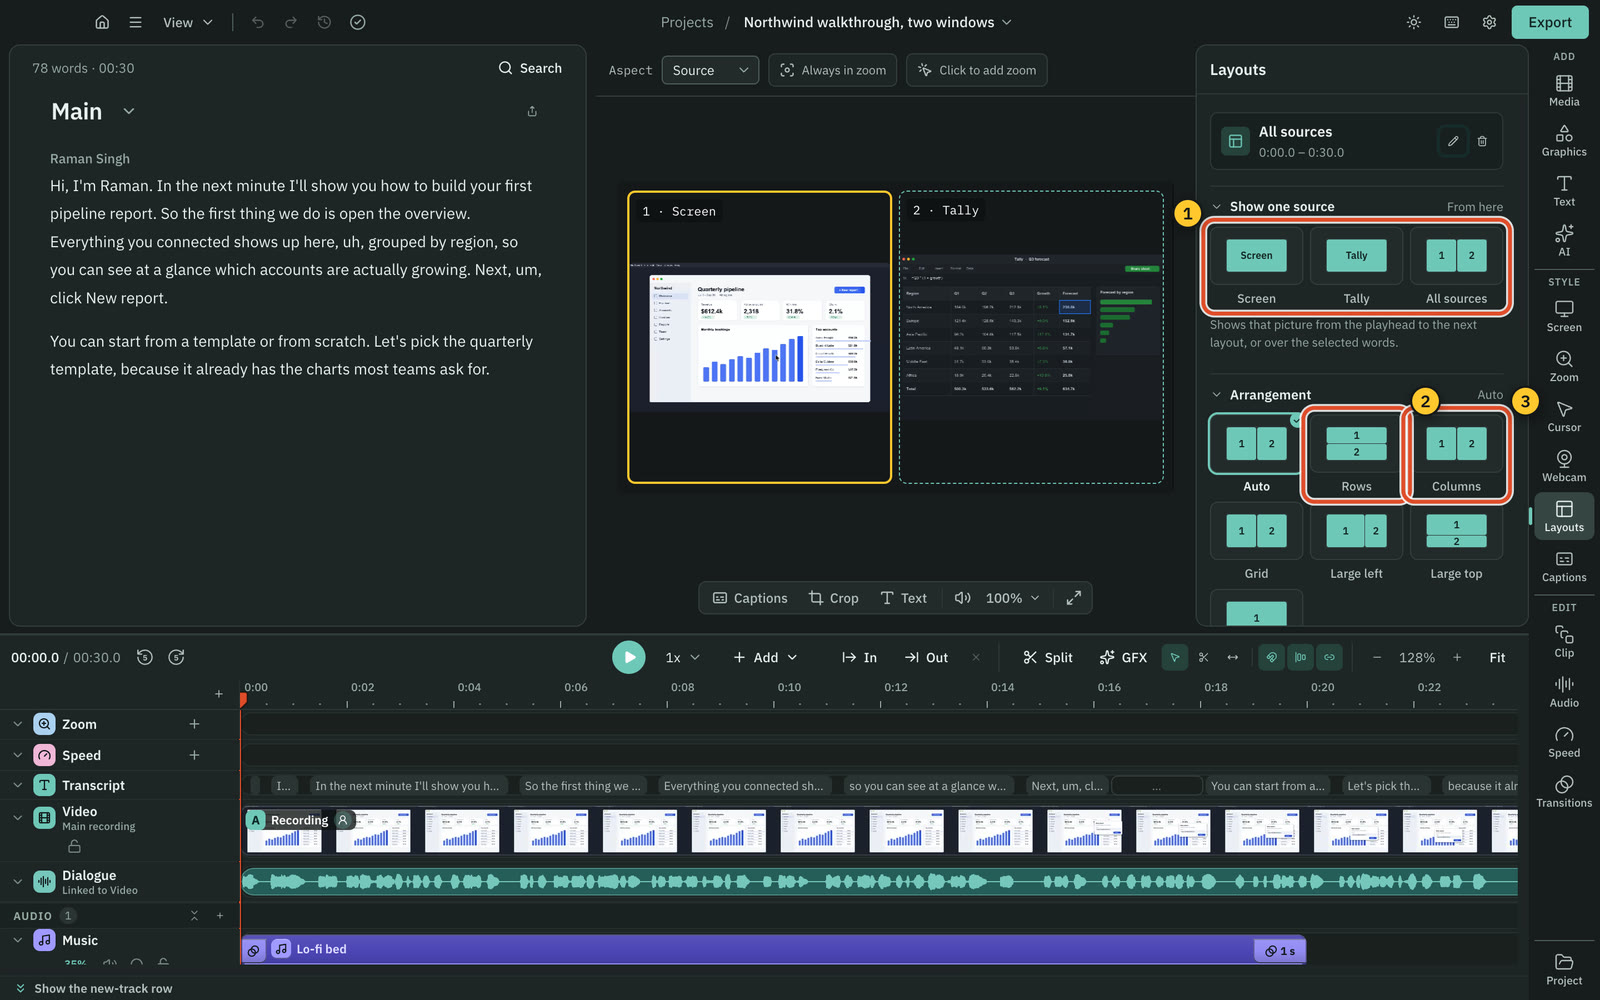Edit the All sources layout with pencil icon

1453,141
